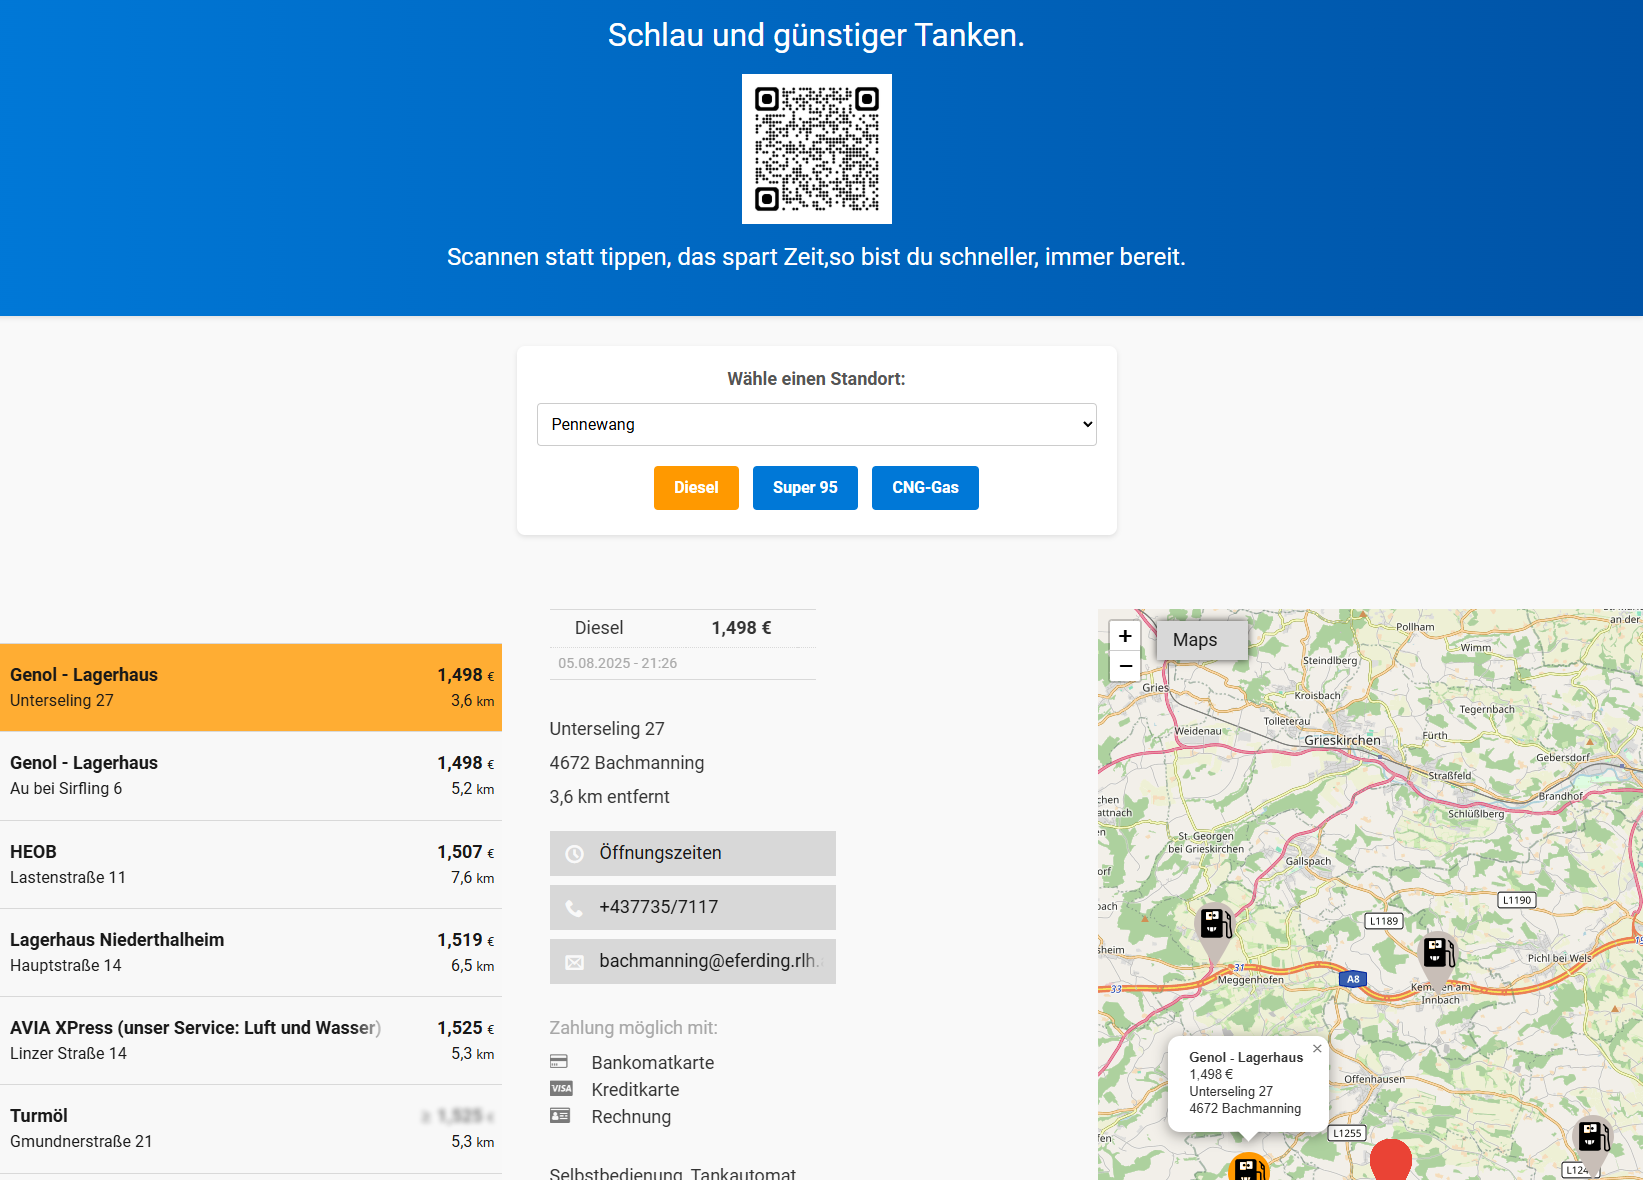Zoom in on the map
Screen dimensions: 1643x1180
pos(1125,636)
